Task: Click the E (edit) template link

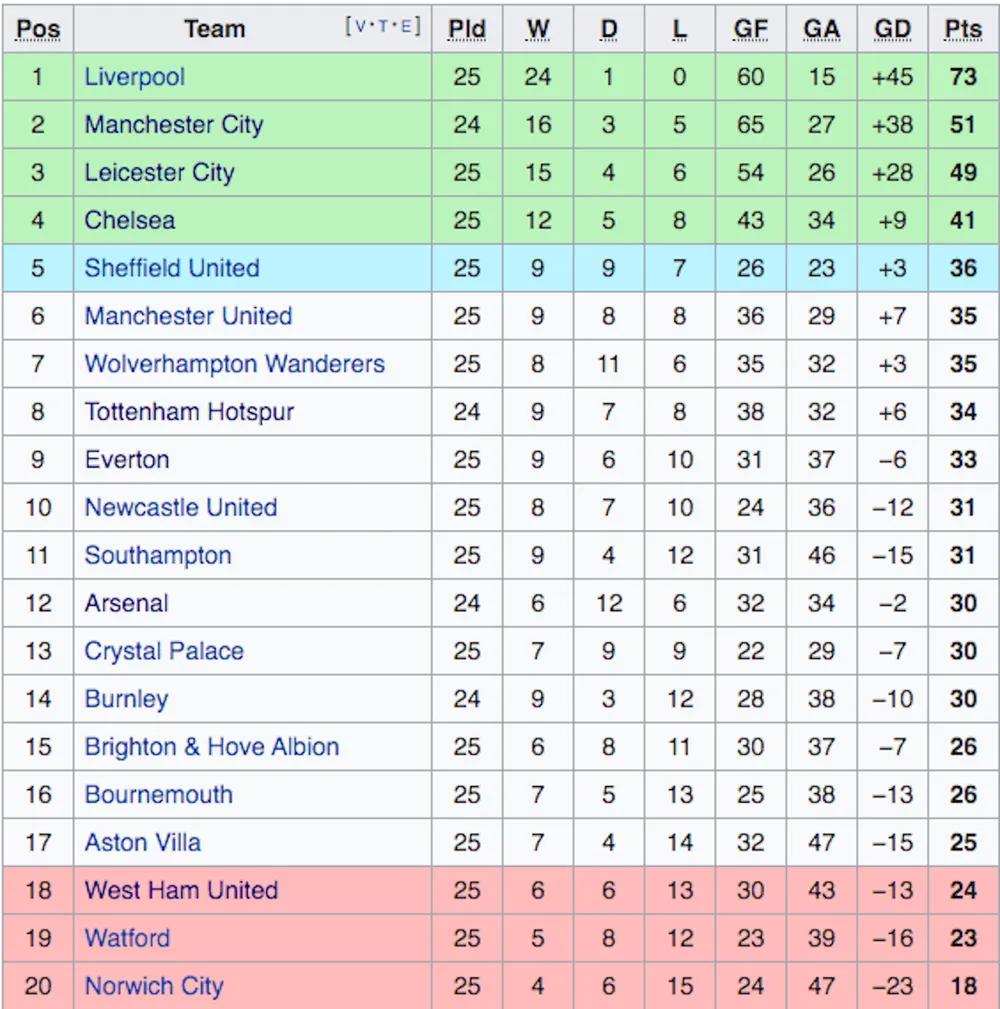Action: 406,26
